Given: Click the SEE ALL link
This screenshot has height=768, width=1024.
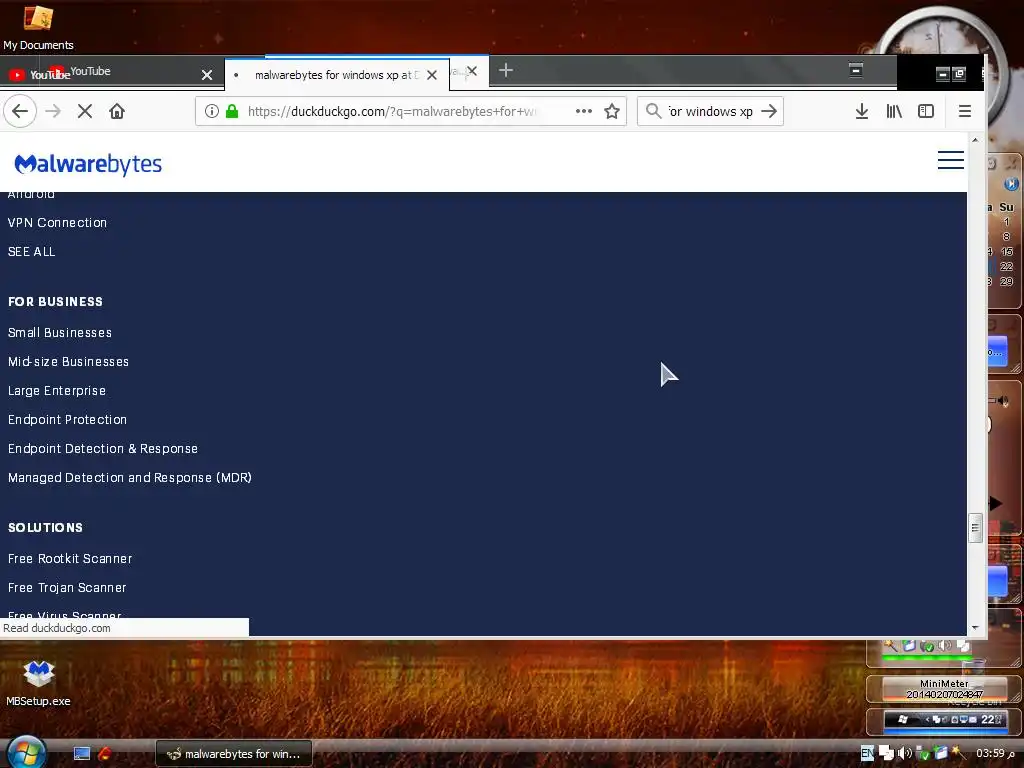Looking at the screenshot, I should point(31,251).
